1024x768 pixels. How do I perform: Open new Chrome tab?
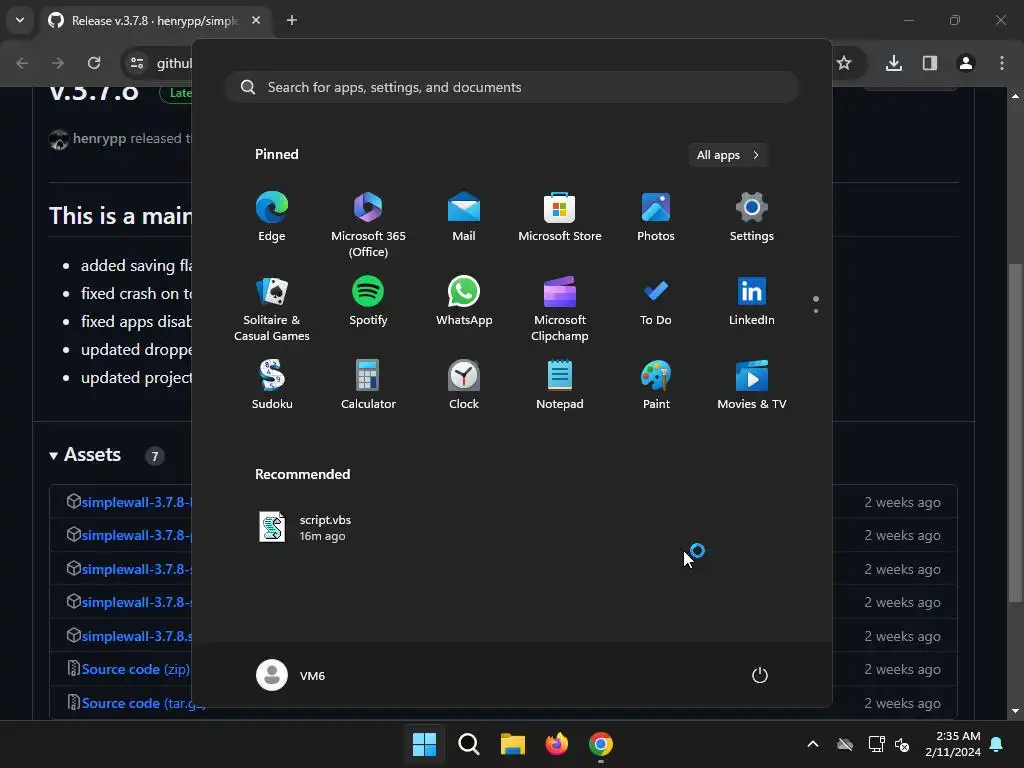click(292, 20)
